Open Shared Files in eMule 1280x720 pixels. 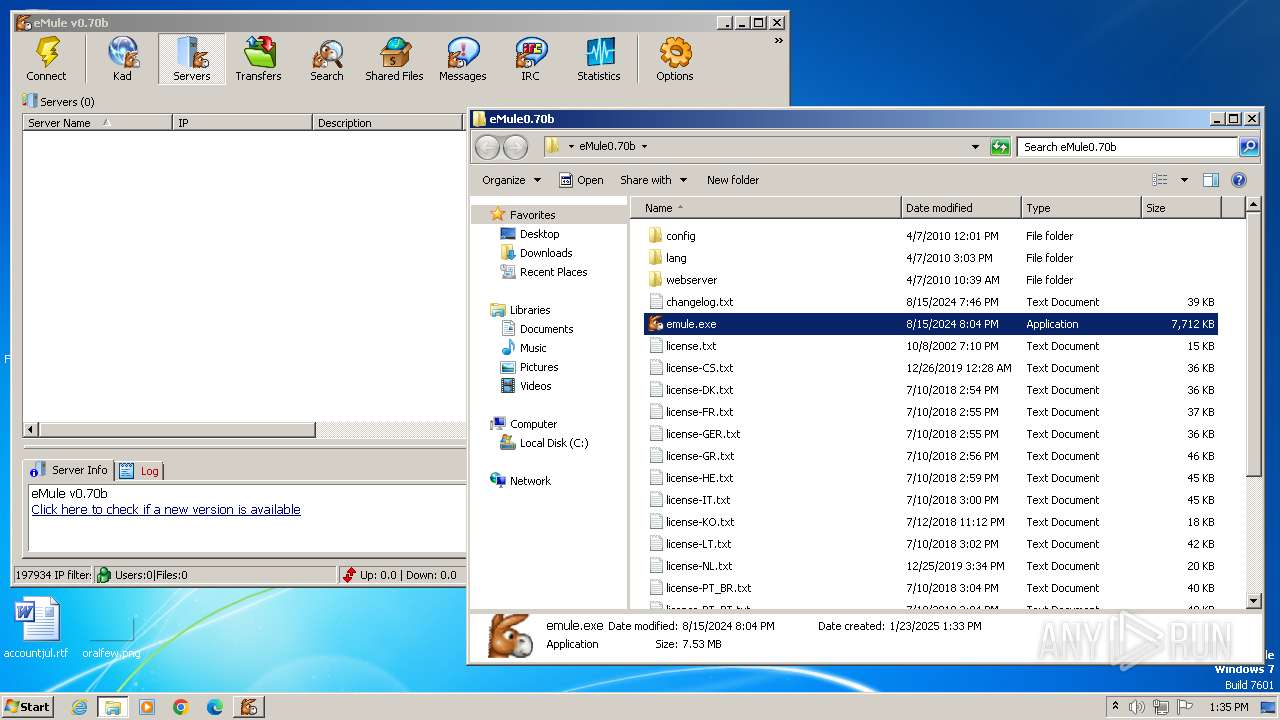pyautogui.click(x=394, y=59)
